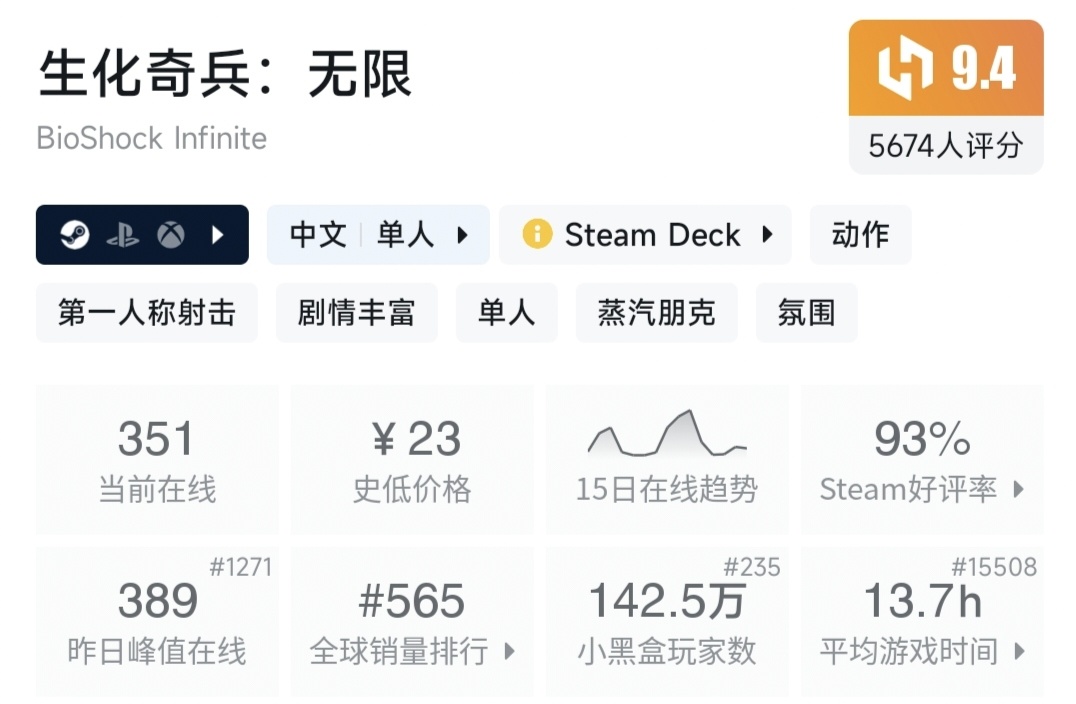Select the 氛围 tag
1076x704 pixels.
pyautogui.click(x=806, y=313)
